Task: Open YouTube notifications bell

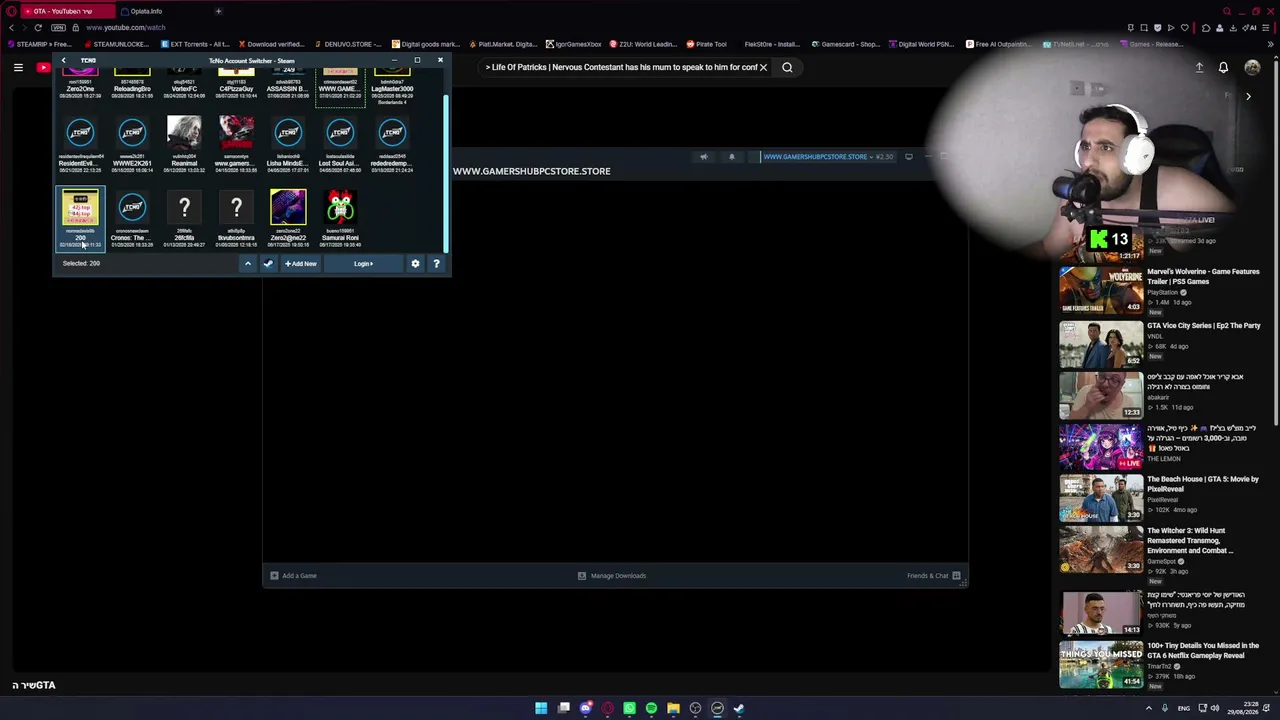Action: [1223, 68]
